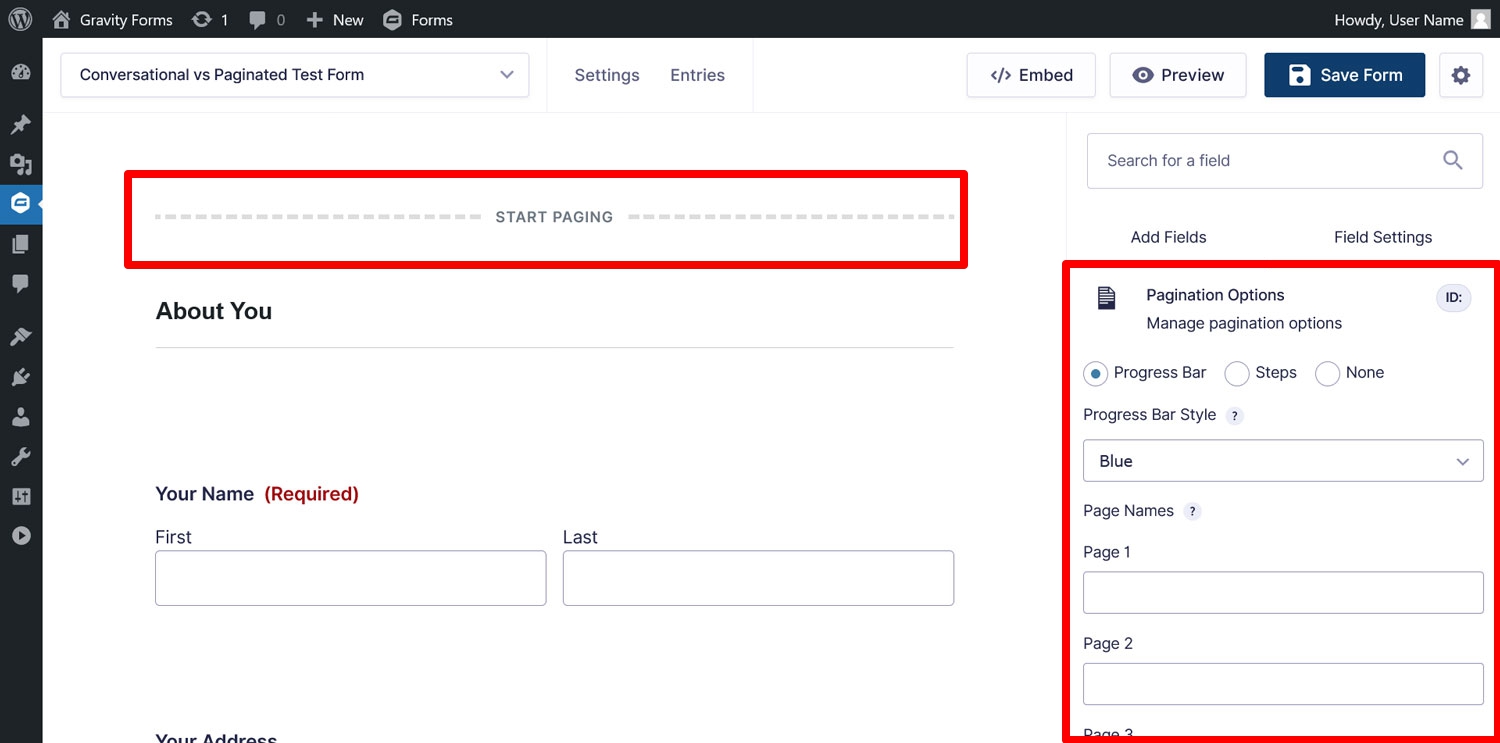Select the None radio option

coord(1327,374)
